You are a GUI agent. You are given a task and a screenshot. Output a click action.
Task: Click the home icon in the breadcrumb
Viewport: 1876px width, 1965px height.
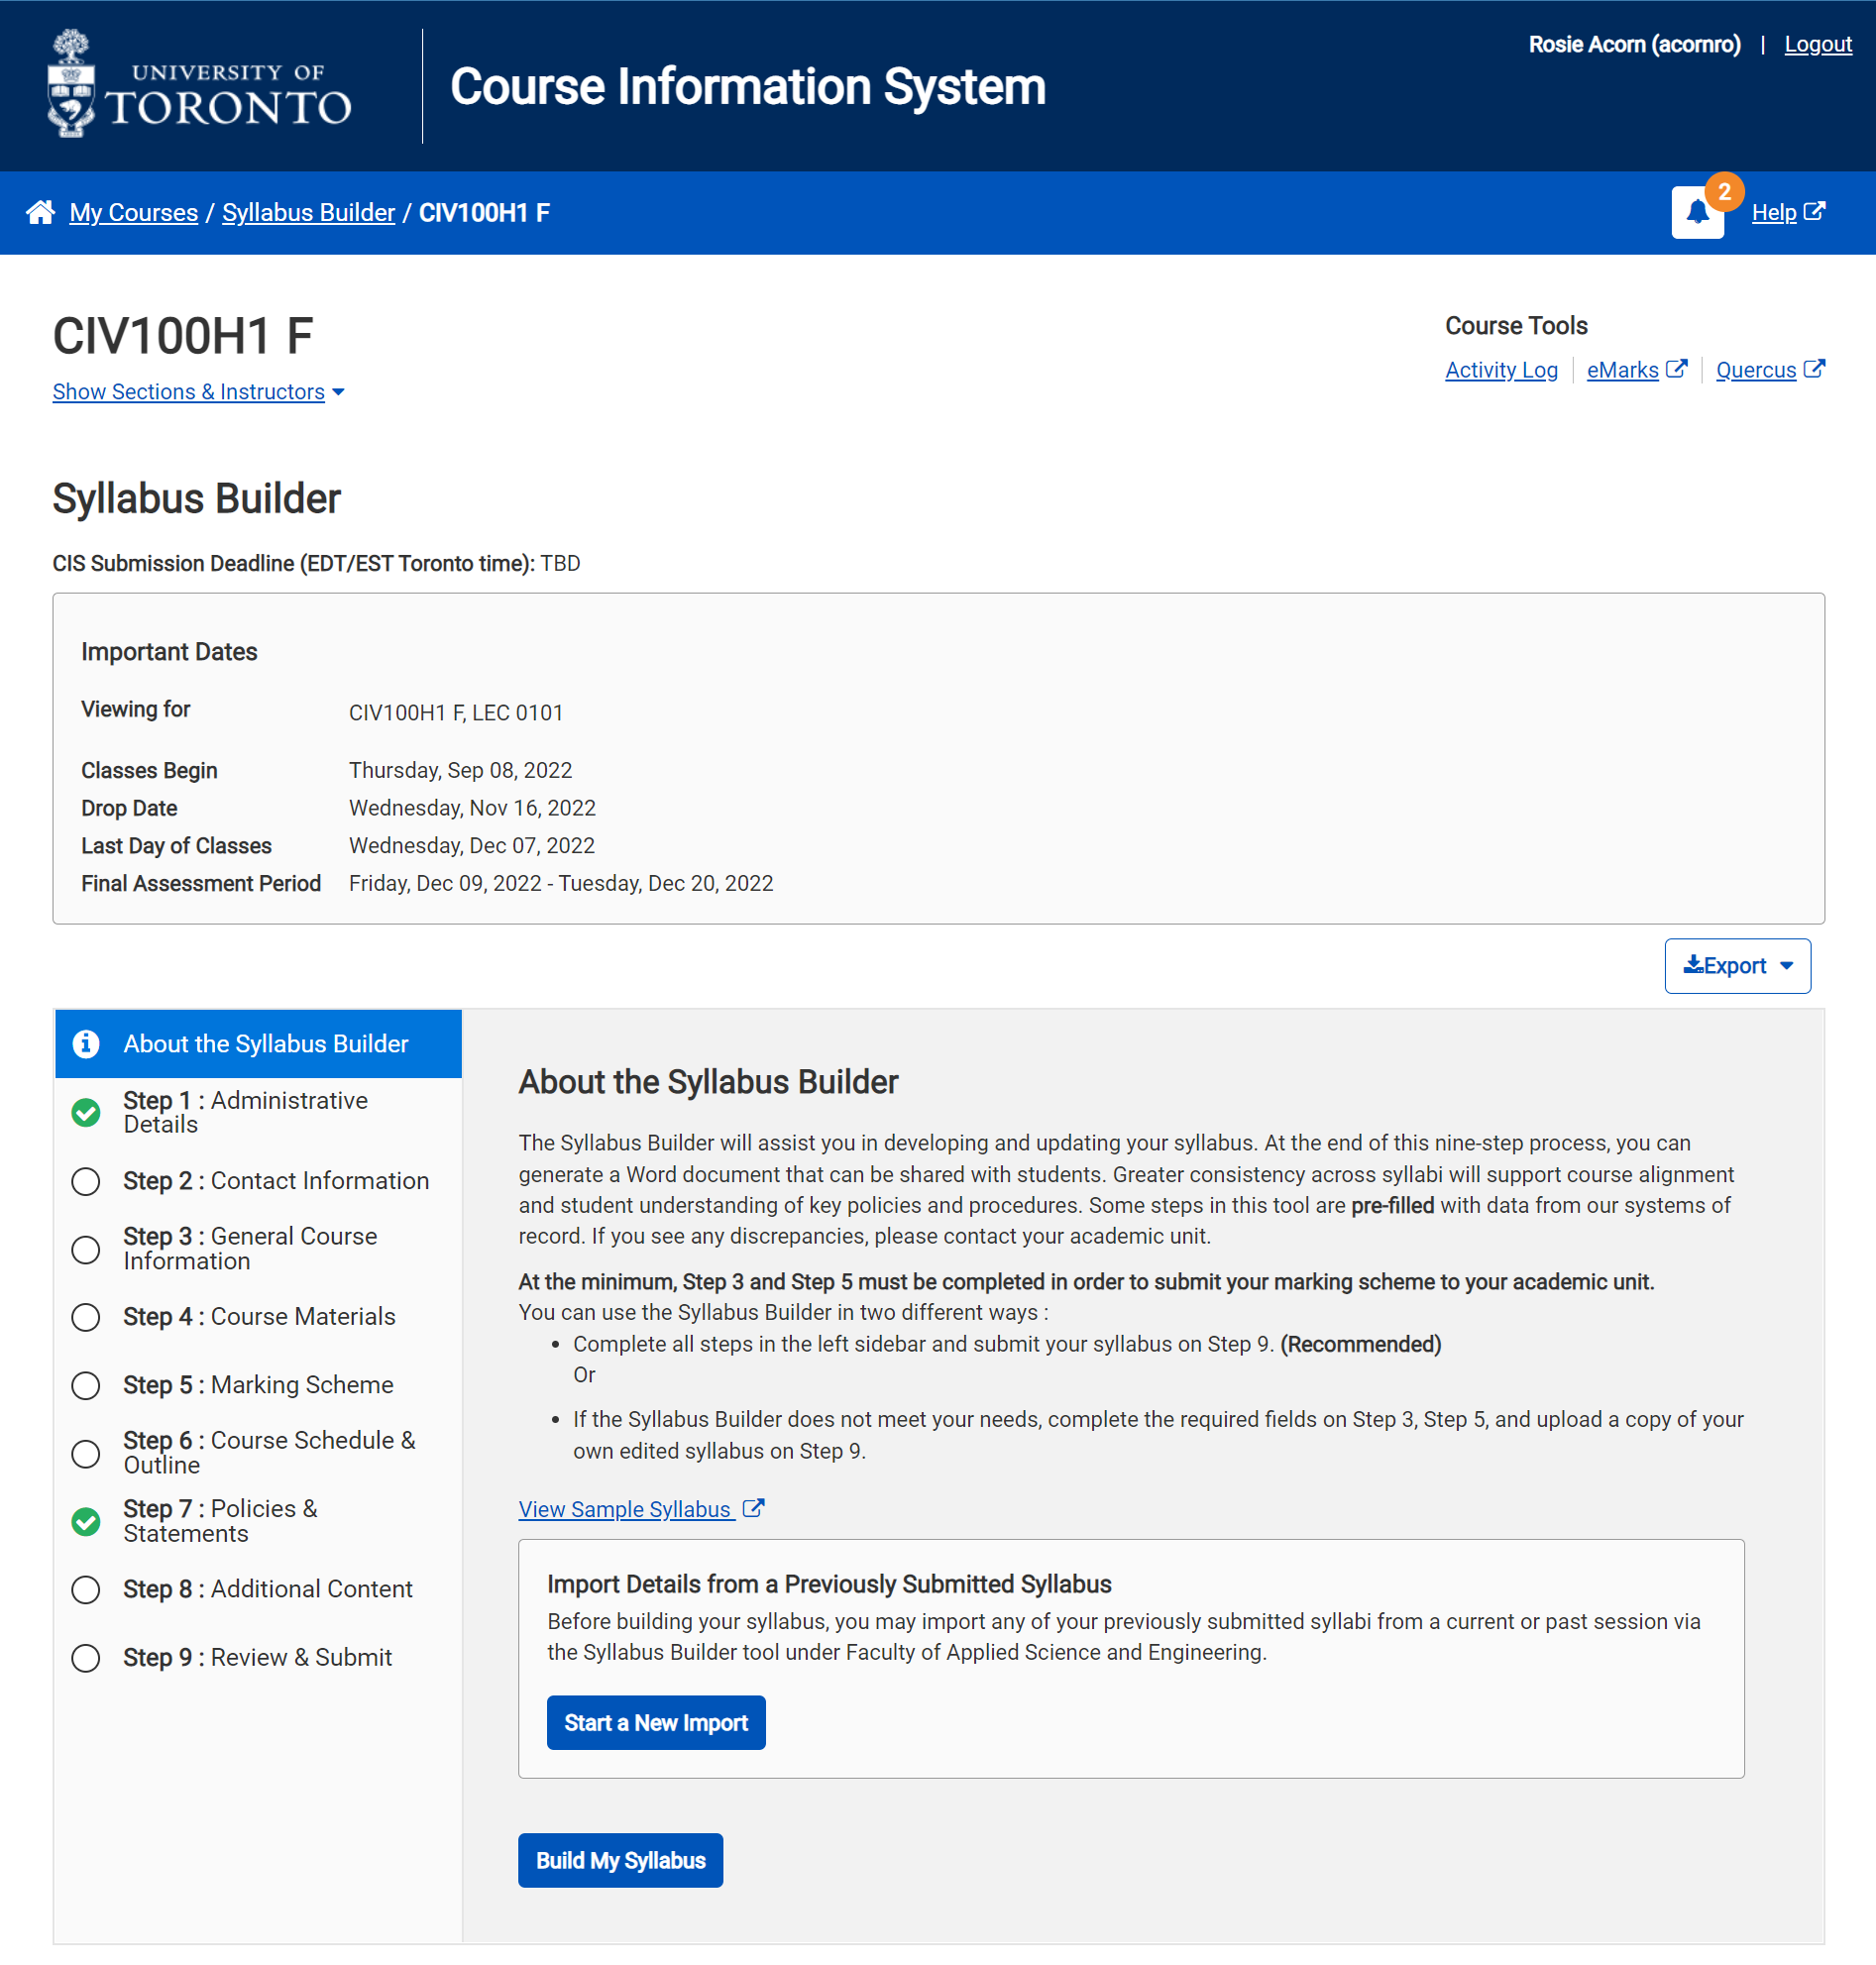coord(40,212)
